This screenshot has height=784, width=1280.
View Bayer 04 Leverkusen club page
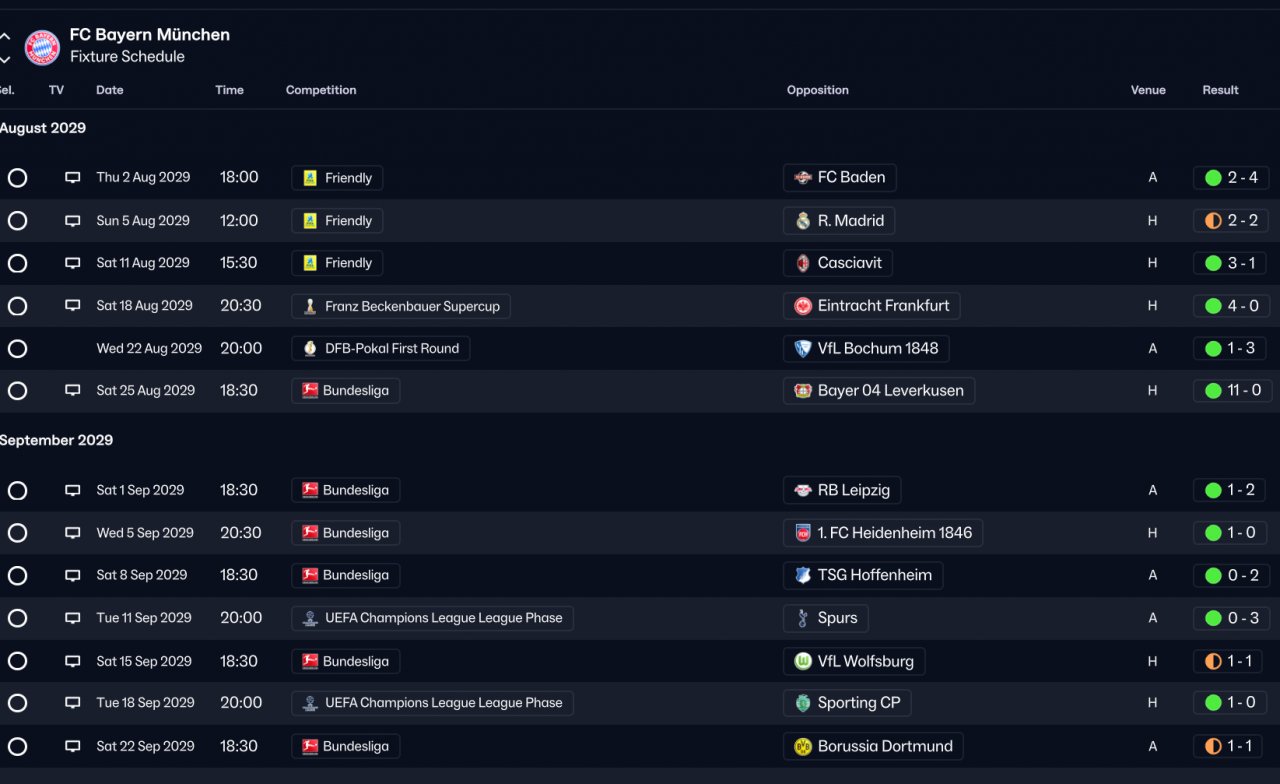(879, 391)
